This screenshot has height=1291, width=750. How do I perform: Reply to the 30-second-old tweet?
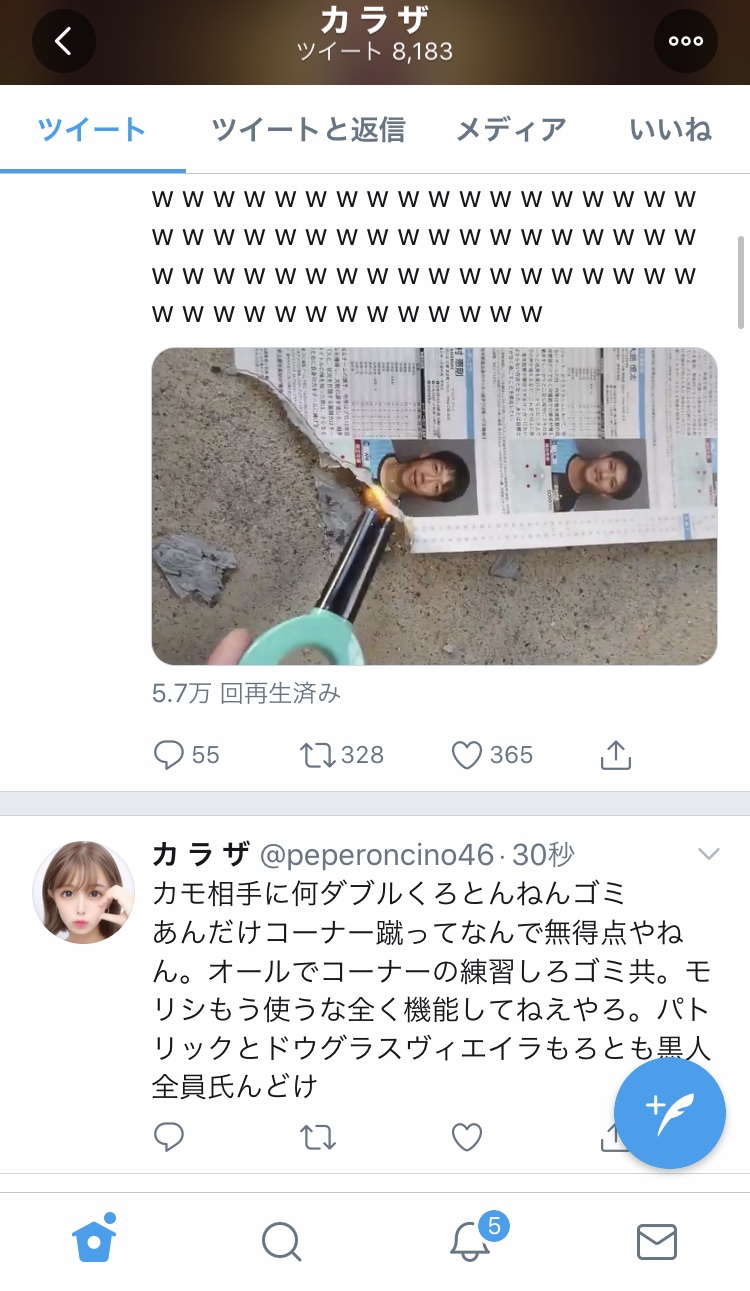[169, 1137]
